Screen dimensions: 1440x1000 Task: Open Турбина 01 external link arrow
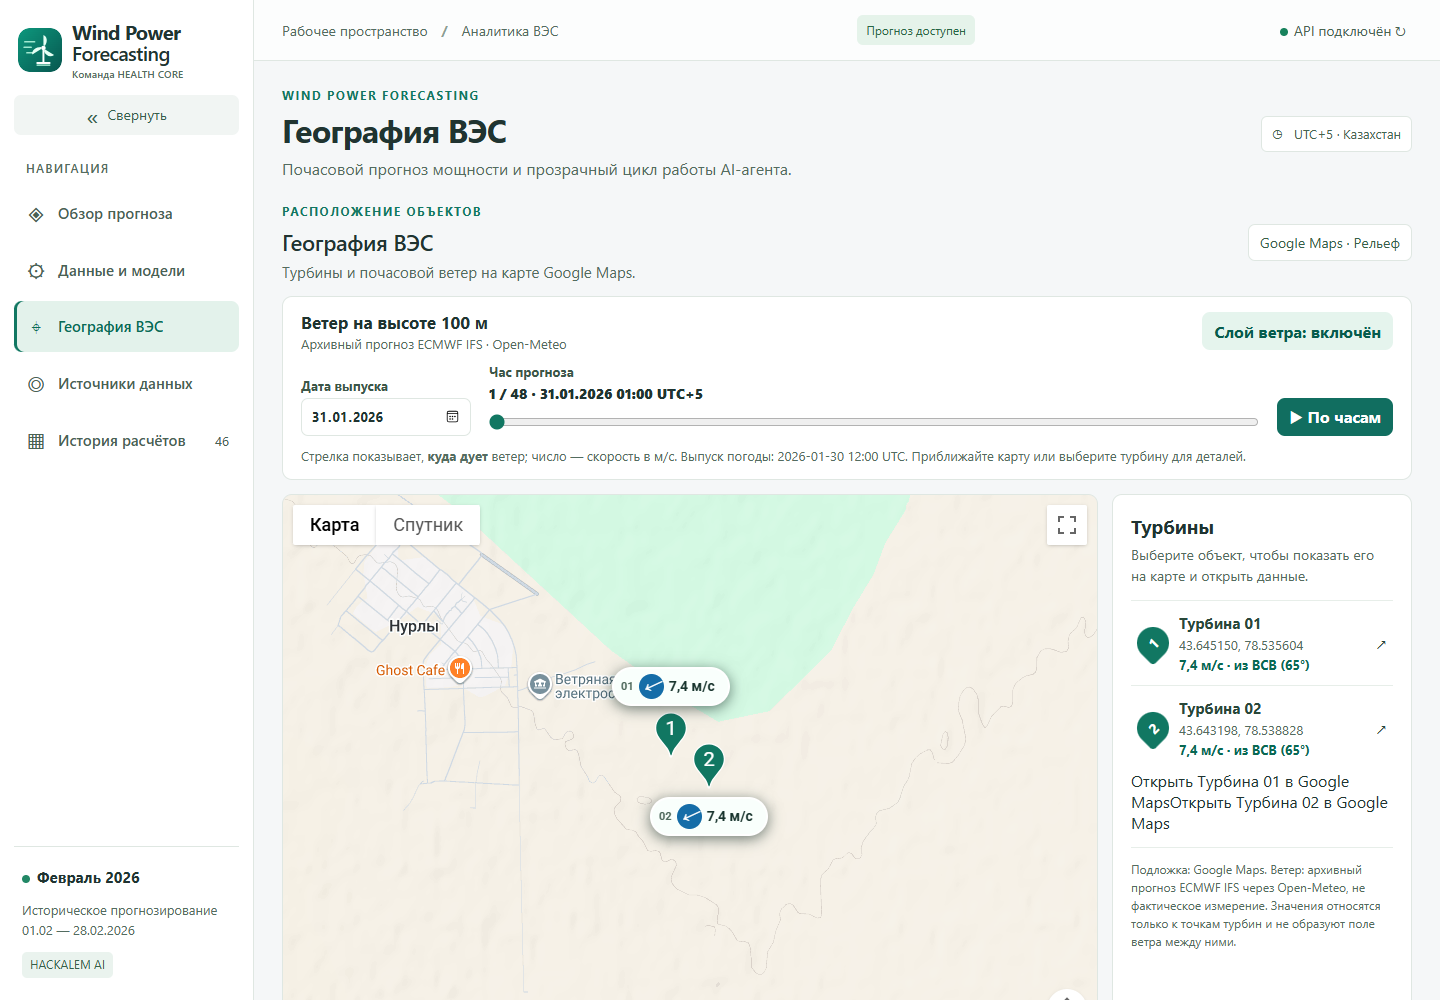point(1381,644)
